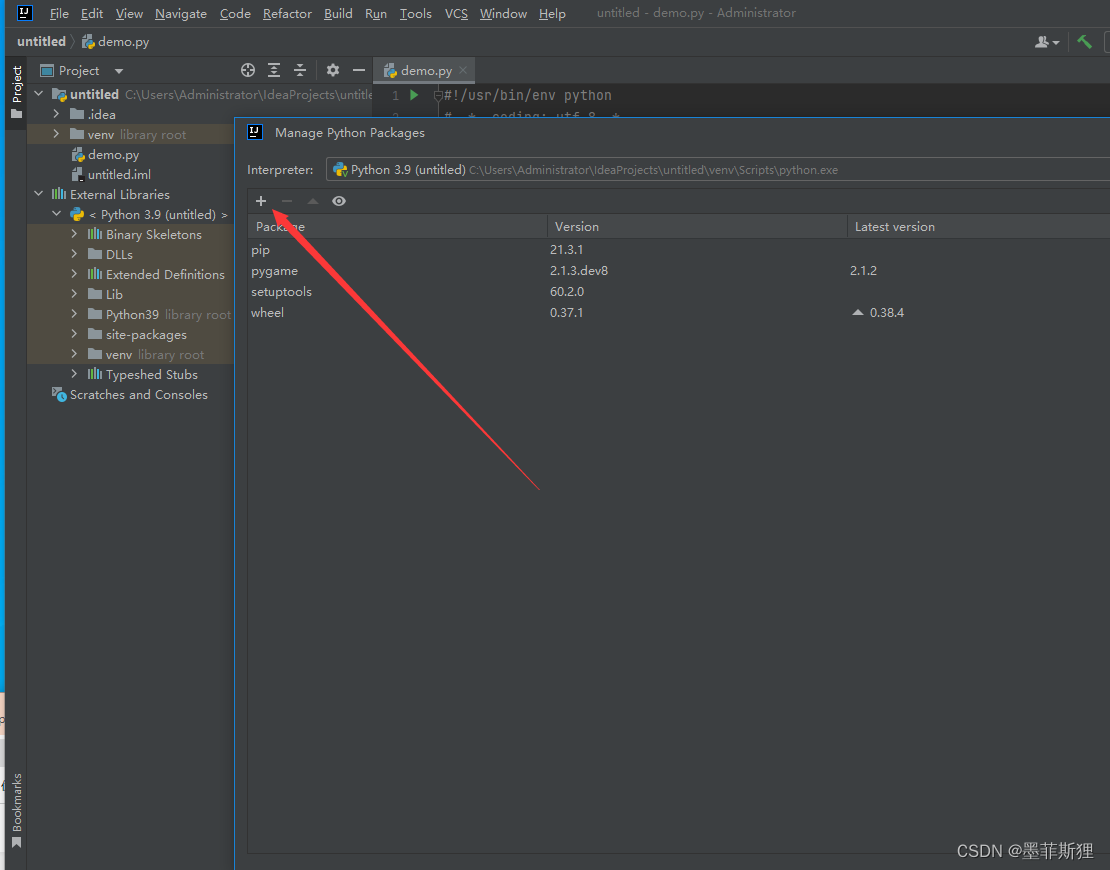Viewport: 1110px width, 870px height.
Task: Select the pygame package row
Action: pos(678,270)
